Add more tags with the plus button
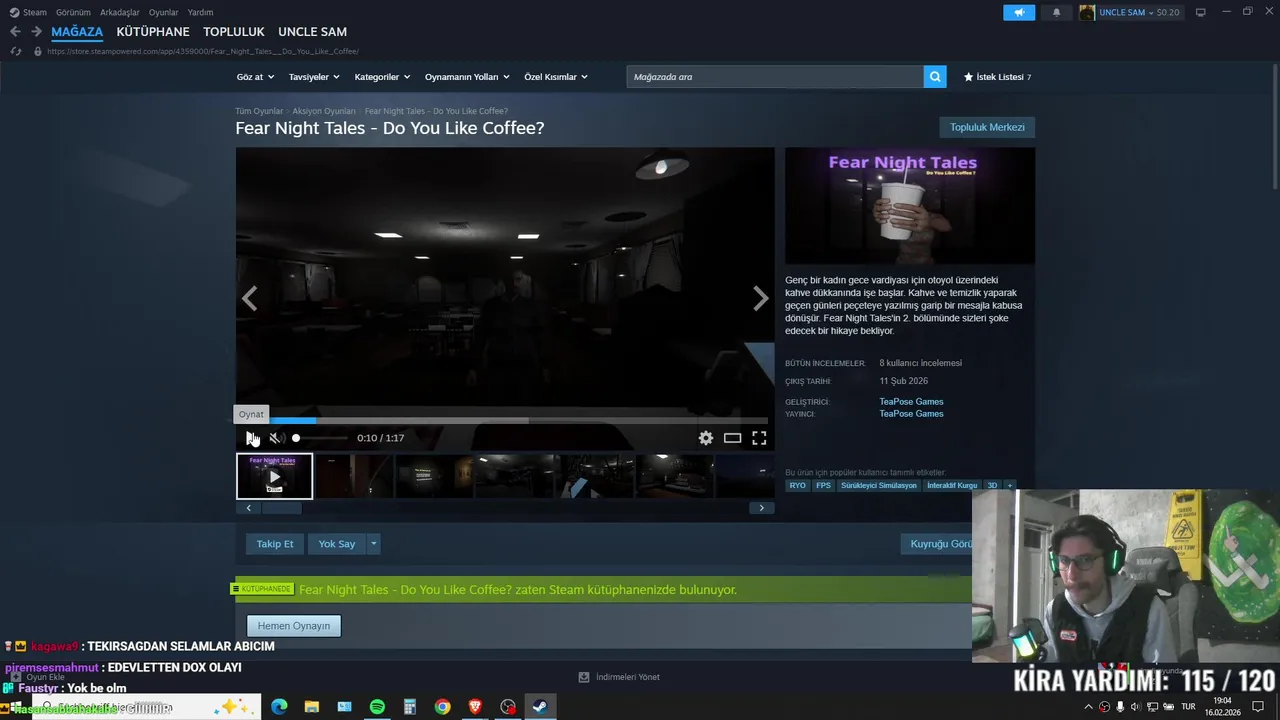Image resolution: width=1280 pixels, height=720 pixels. tap(1009, 485)
